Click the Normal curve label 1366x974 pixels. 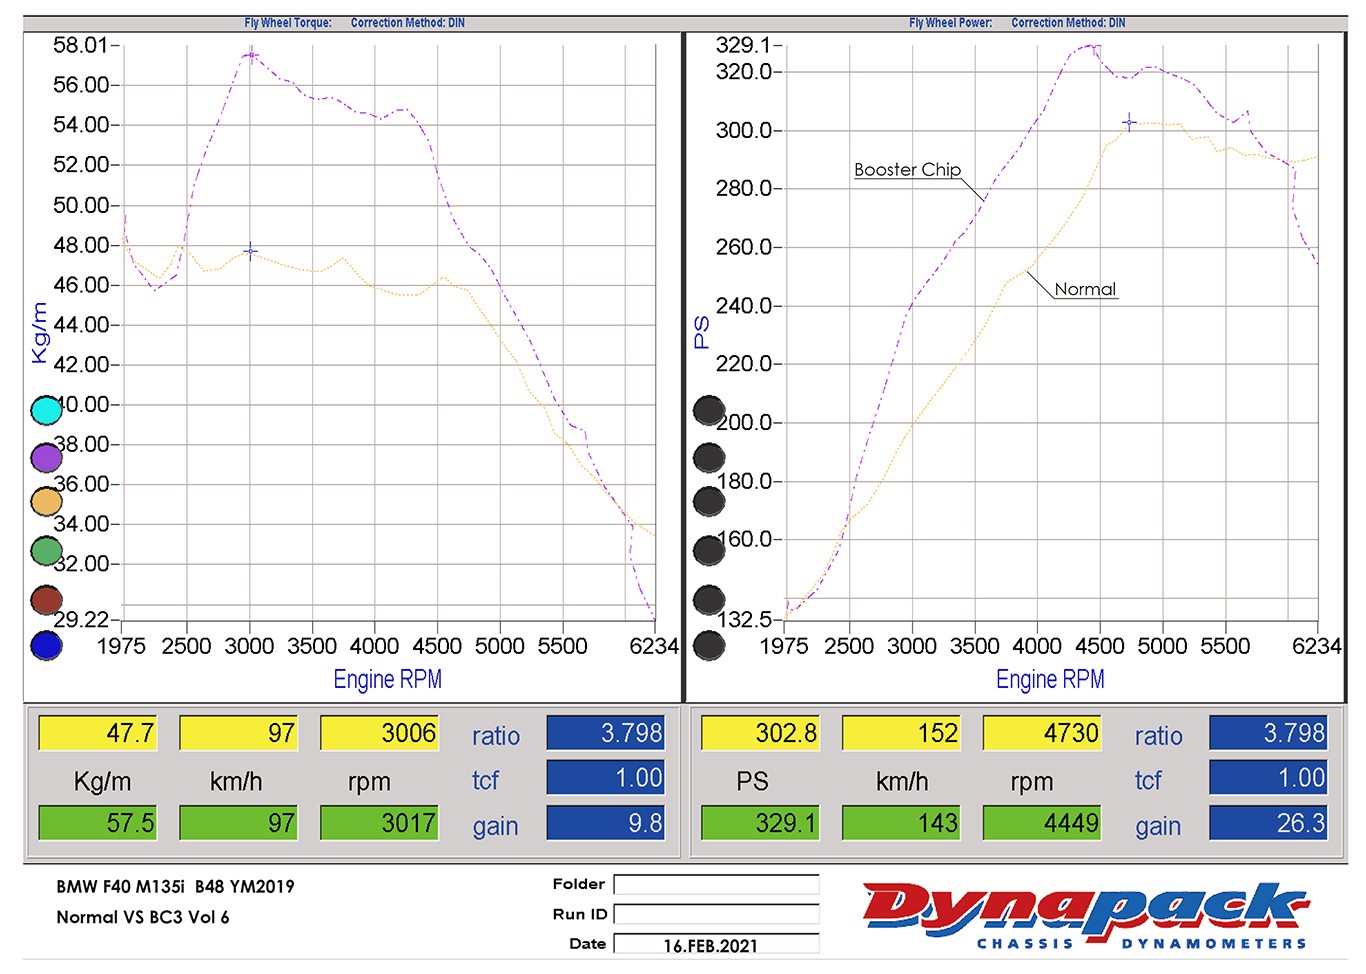[1085, 289]
